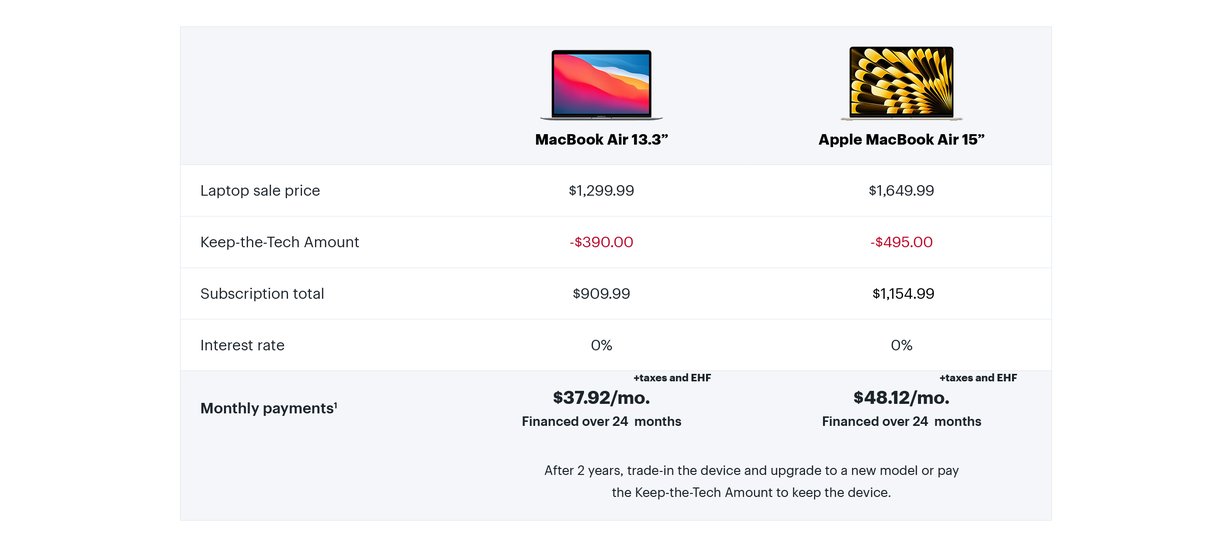Select the MacBook Air 13.3" heading
1232x547 pixels.
[x=601, y=140]
